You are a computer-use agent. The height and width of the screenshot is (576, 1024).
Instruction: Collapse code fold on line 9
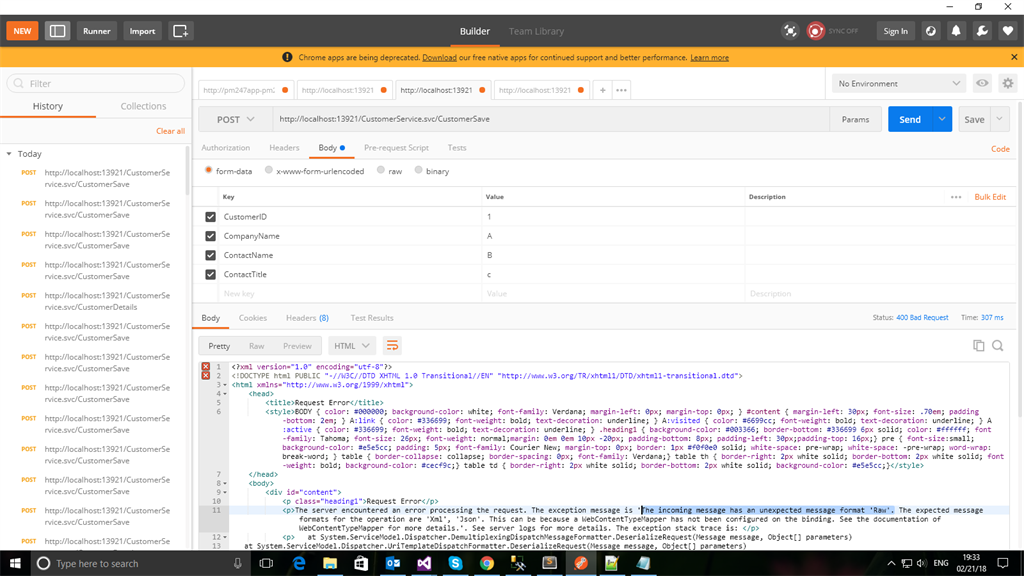pos(225,492)
